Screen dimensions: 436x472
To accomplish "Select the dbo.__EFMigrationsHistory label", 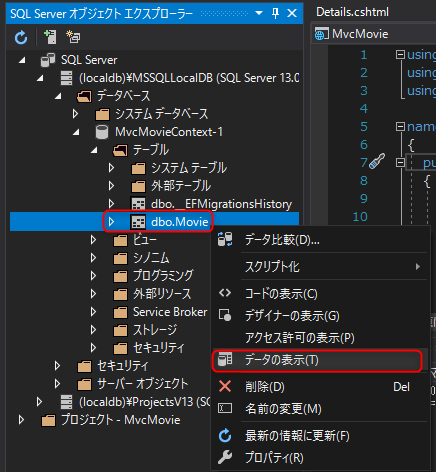I will click(221, 204).
